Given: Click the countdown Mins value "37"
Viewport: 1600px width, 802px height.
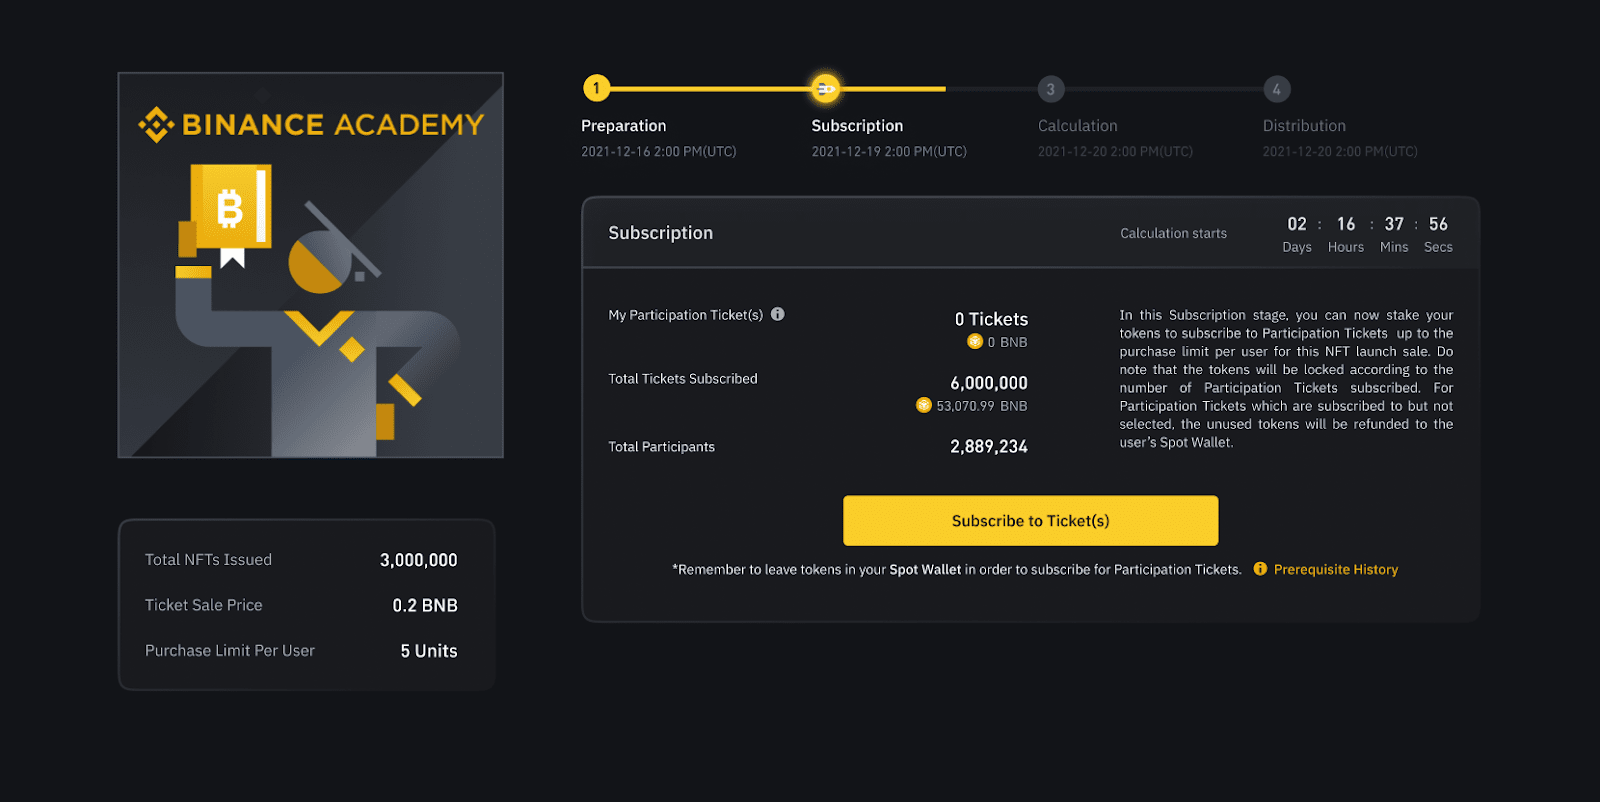Looking at the screenshot, I should tap(1394, 224).
